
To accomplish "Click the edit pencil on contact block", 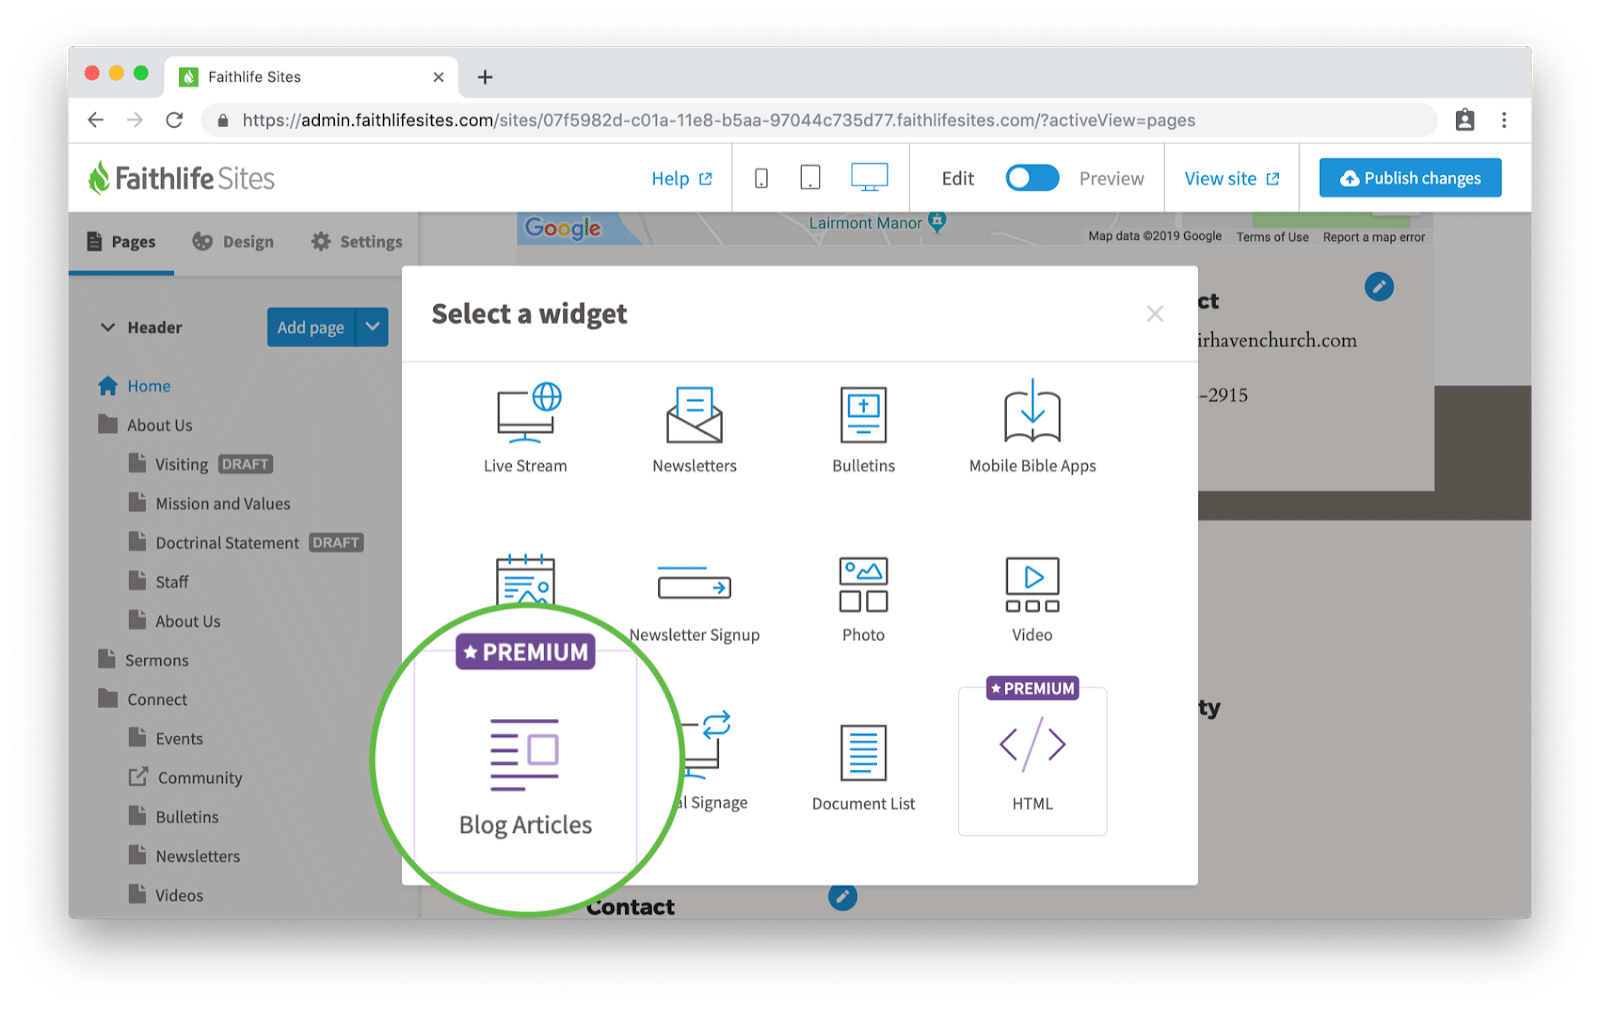I will (x=1379, y=287).
